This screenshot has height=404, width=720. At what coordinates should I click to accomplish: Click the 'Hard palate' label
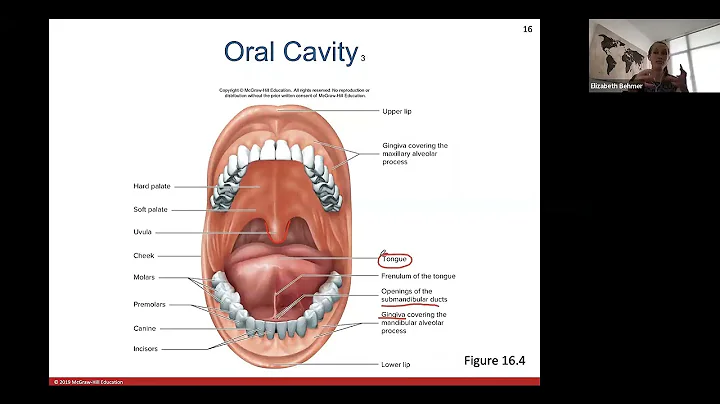tap(152, 186)
